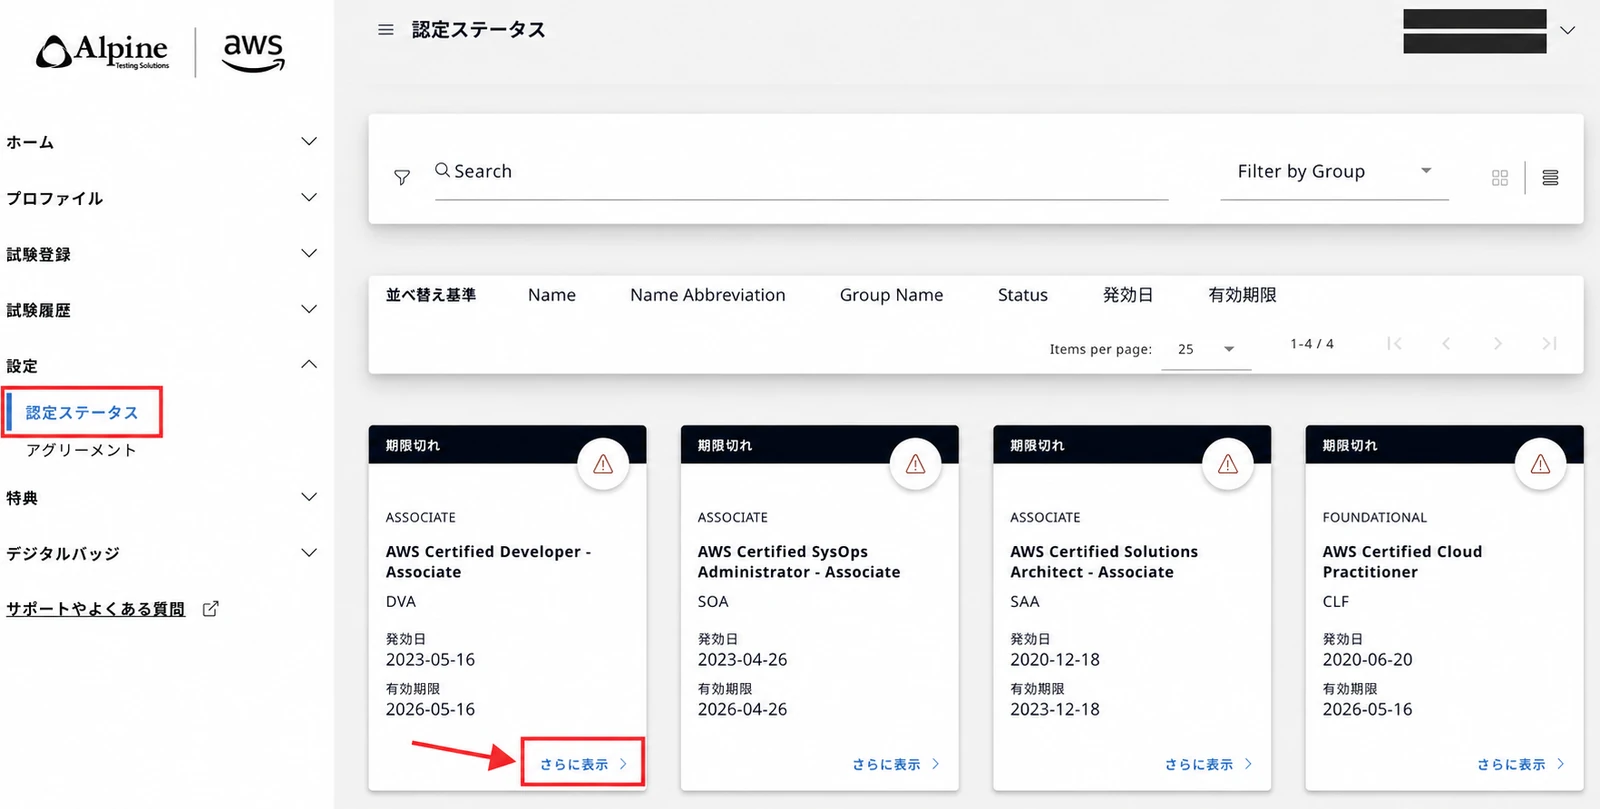
Task: Sort by Name Abbreviation
Action: pyautogui.click(x=708, y=295)
